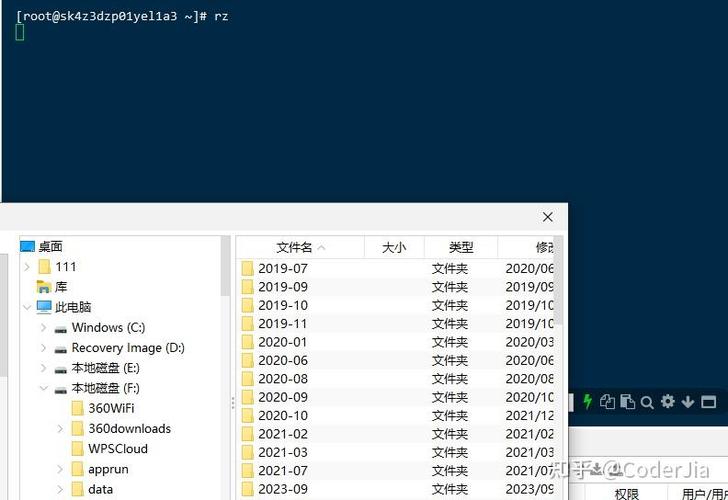The image size is (728, 500).
Task: Click the 文件夹 type cell of 2020-01
Action: 449,342
